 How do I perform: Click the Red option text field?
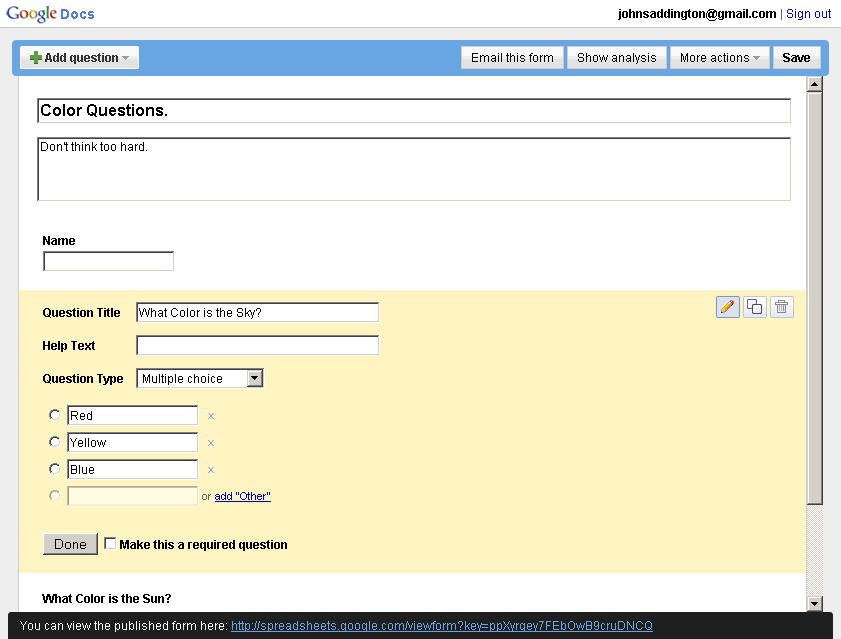(132, 415)
